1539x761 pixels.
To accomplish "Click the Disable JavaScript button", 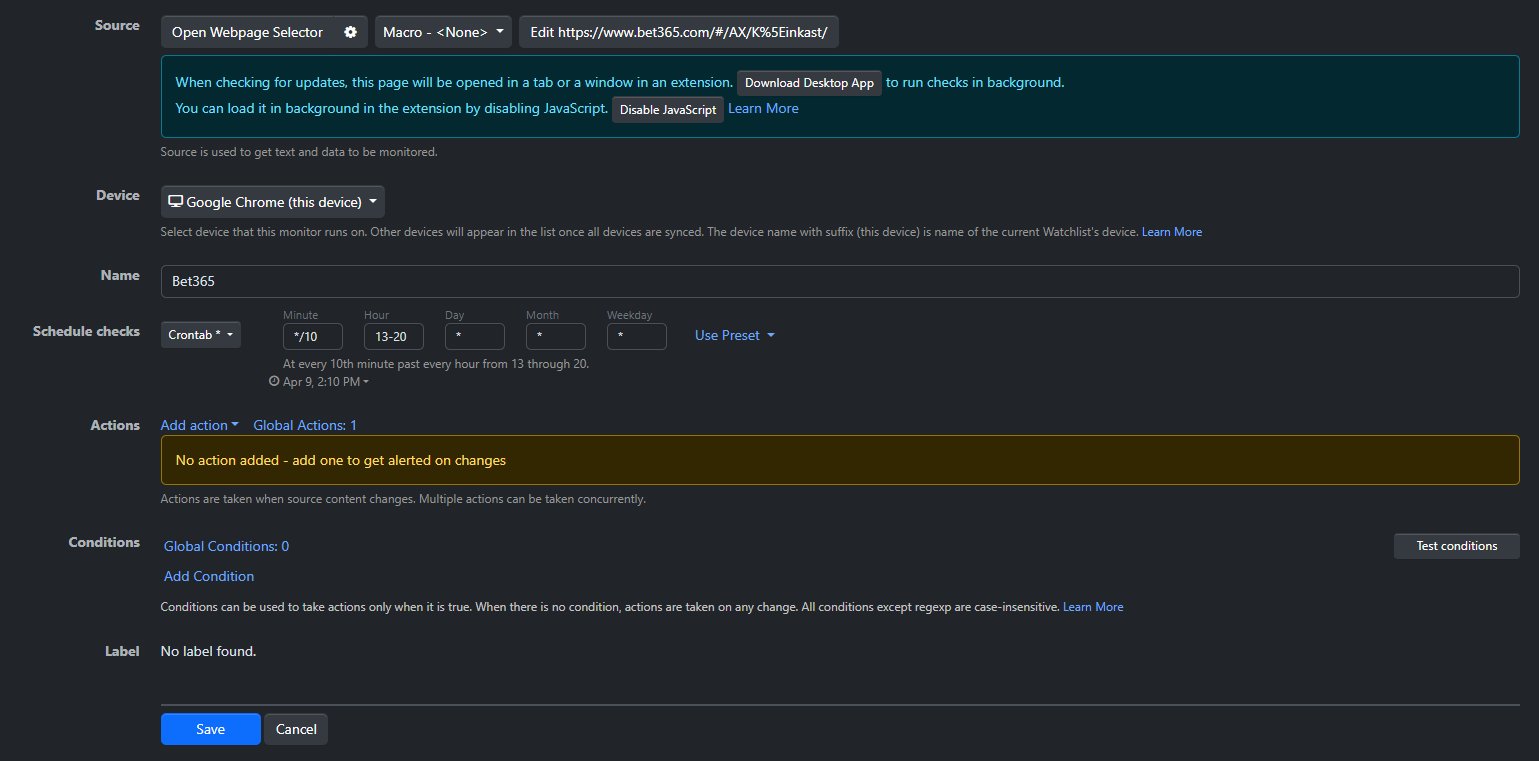I will click(x=667, y=110).
